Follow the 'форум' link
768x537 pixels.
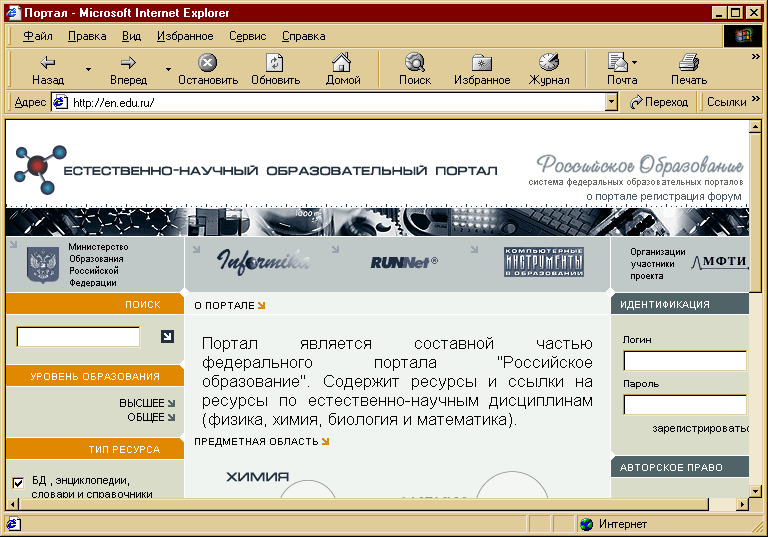pyautogui.click(x=724, y=196)
